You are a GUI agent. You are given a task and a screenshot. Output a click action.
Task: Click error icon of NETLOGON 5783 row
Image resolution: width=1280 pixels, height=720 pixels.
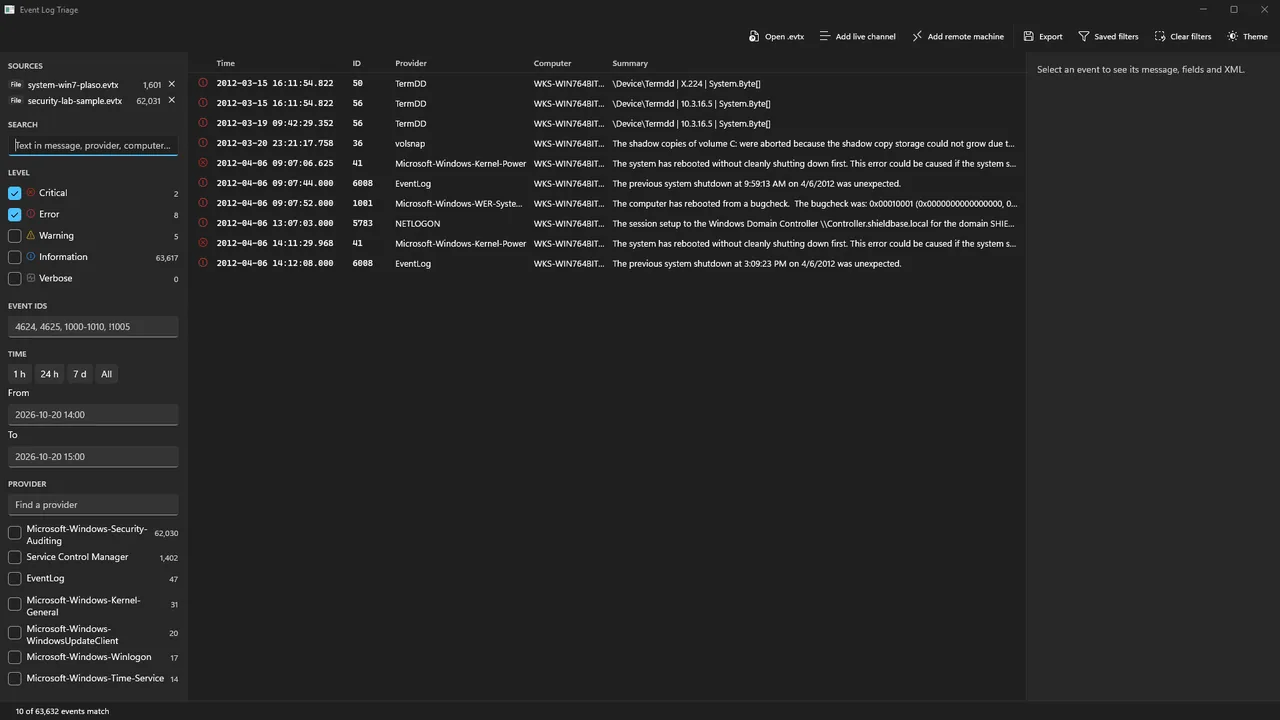click(x=203, y=223)
